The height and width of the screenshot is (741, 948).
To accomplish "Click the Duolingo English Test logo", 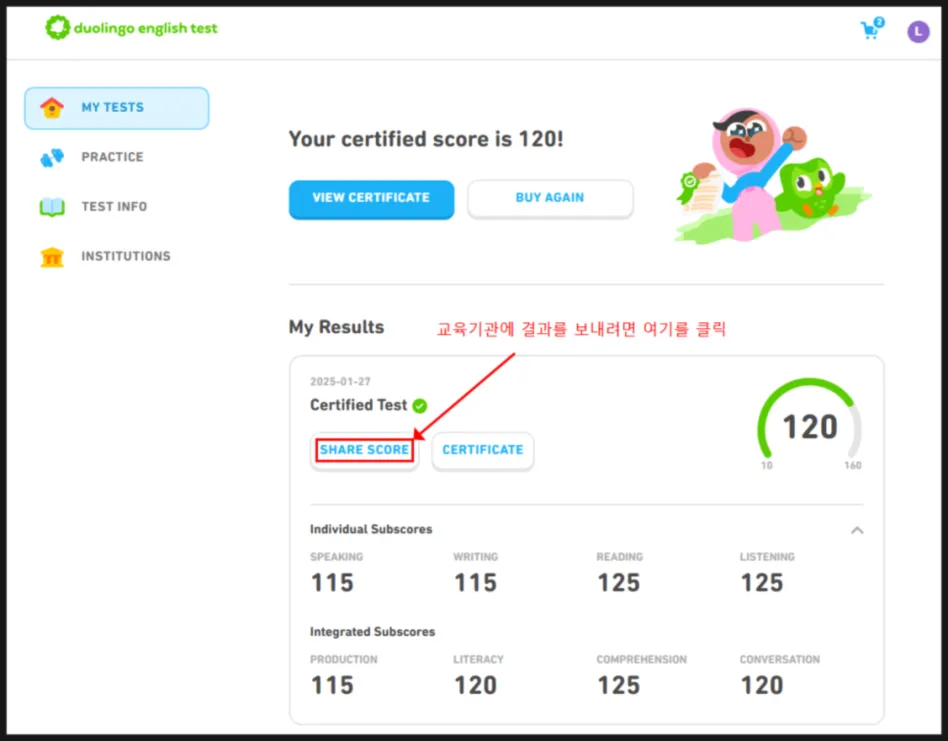I will tap(131, 28).
